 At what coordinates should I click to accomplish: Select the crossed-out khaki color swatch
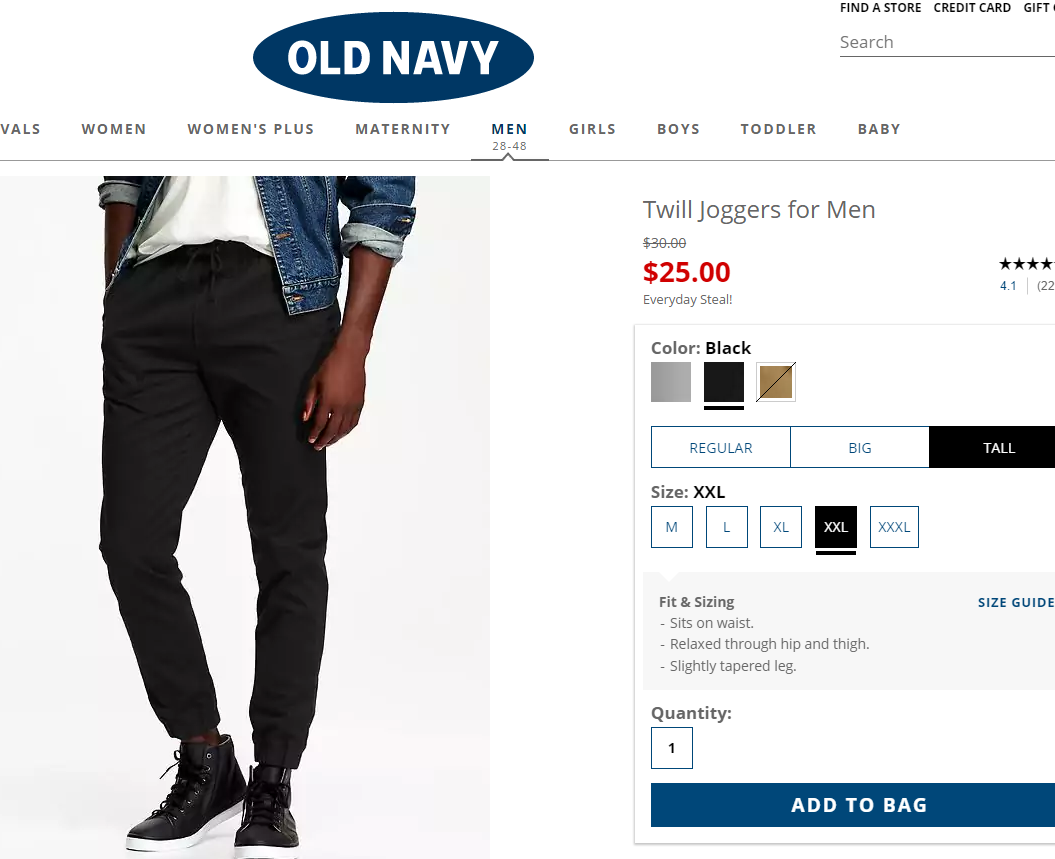click(x=776, y=382)
